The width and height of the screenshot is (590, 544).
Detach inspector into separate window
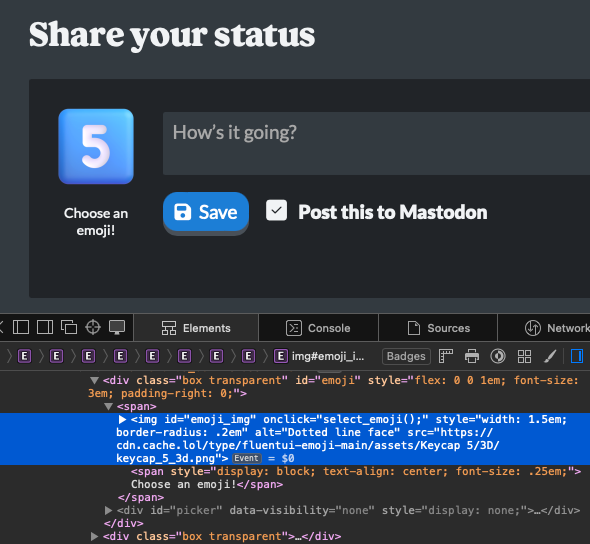(x=69, y=327)
